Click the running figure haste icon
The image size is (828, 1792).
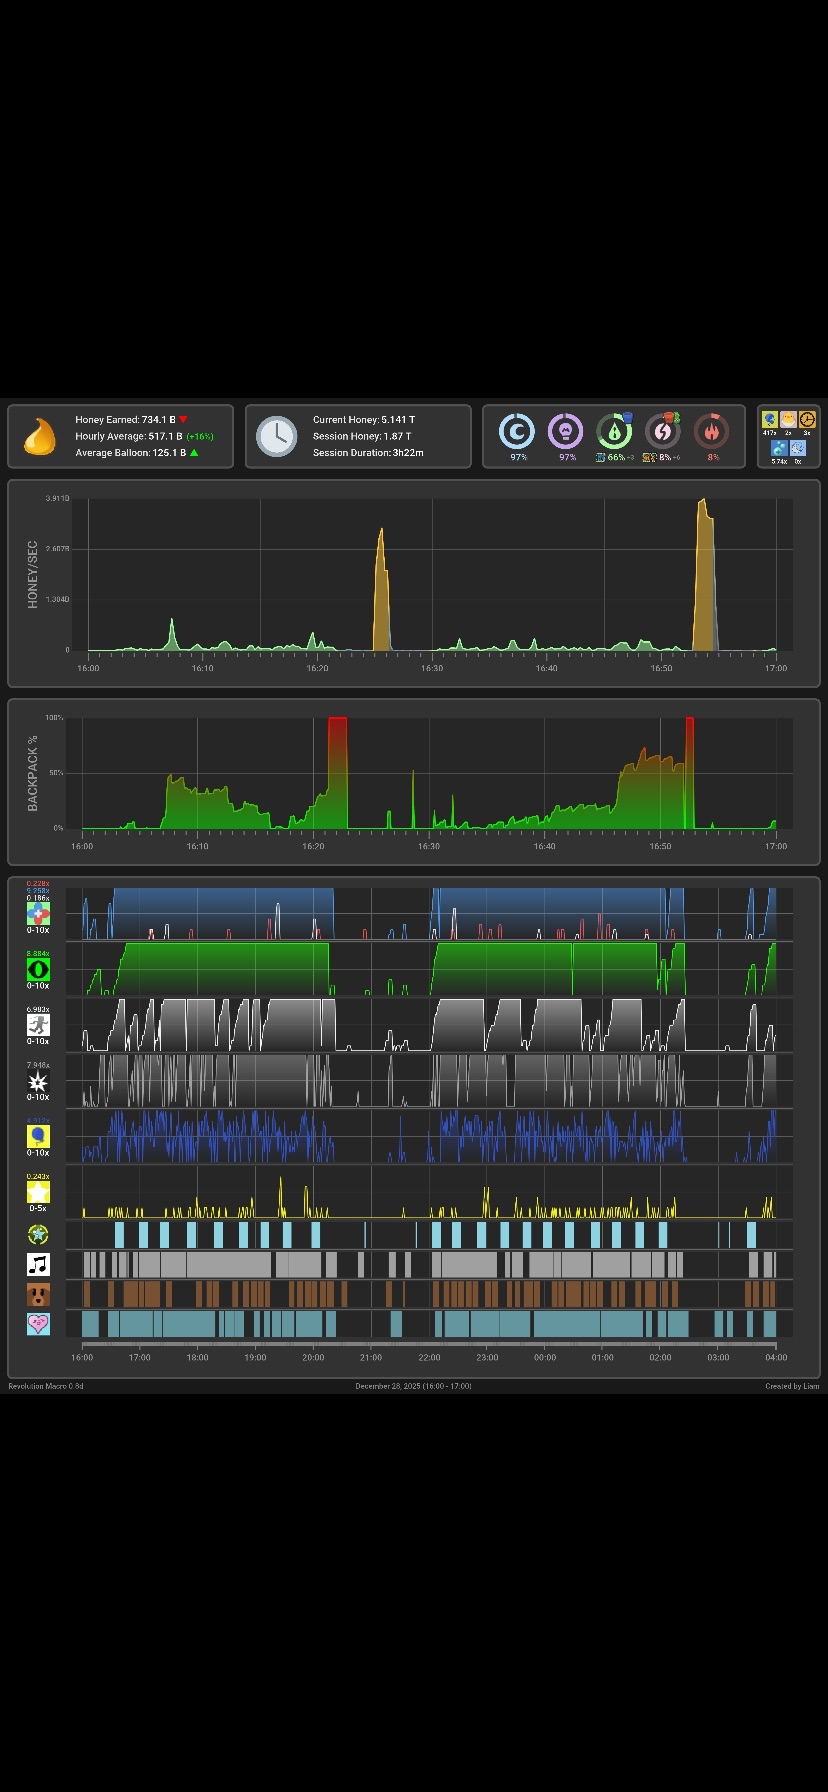(38, 1025)
